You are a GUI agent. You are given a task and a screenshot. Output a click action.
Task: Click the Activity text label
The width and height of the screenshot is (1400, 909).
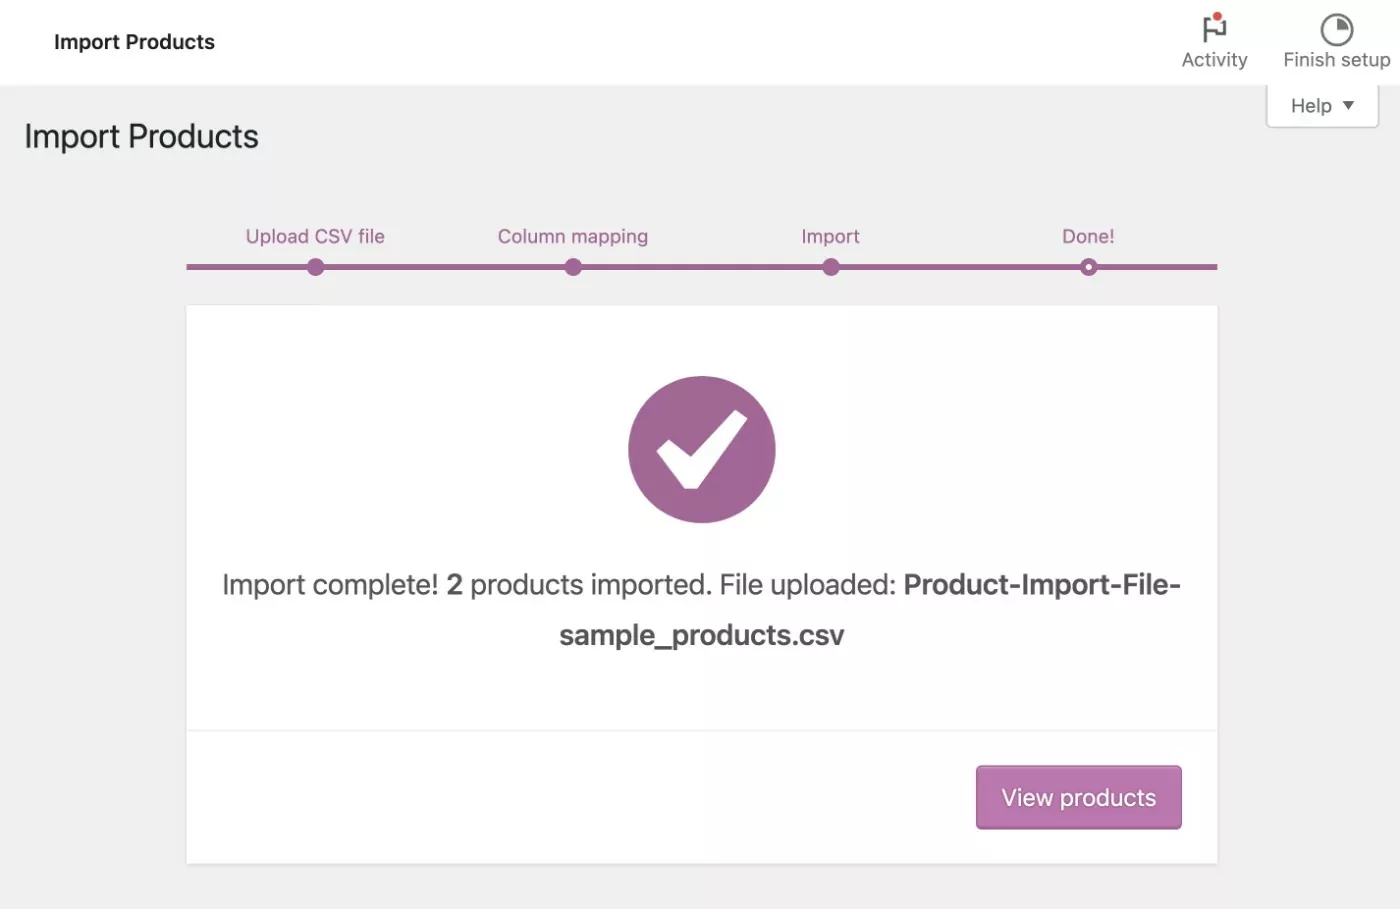click(x=1214, y=60)
